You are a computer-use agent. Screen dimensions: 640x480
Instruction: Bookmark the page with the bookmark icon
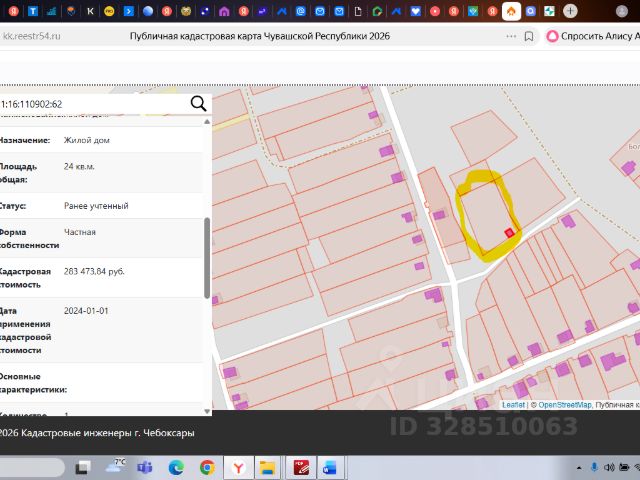coord(529,36)
